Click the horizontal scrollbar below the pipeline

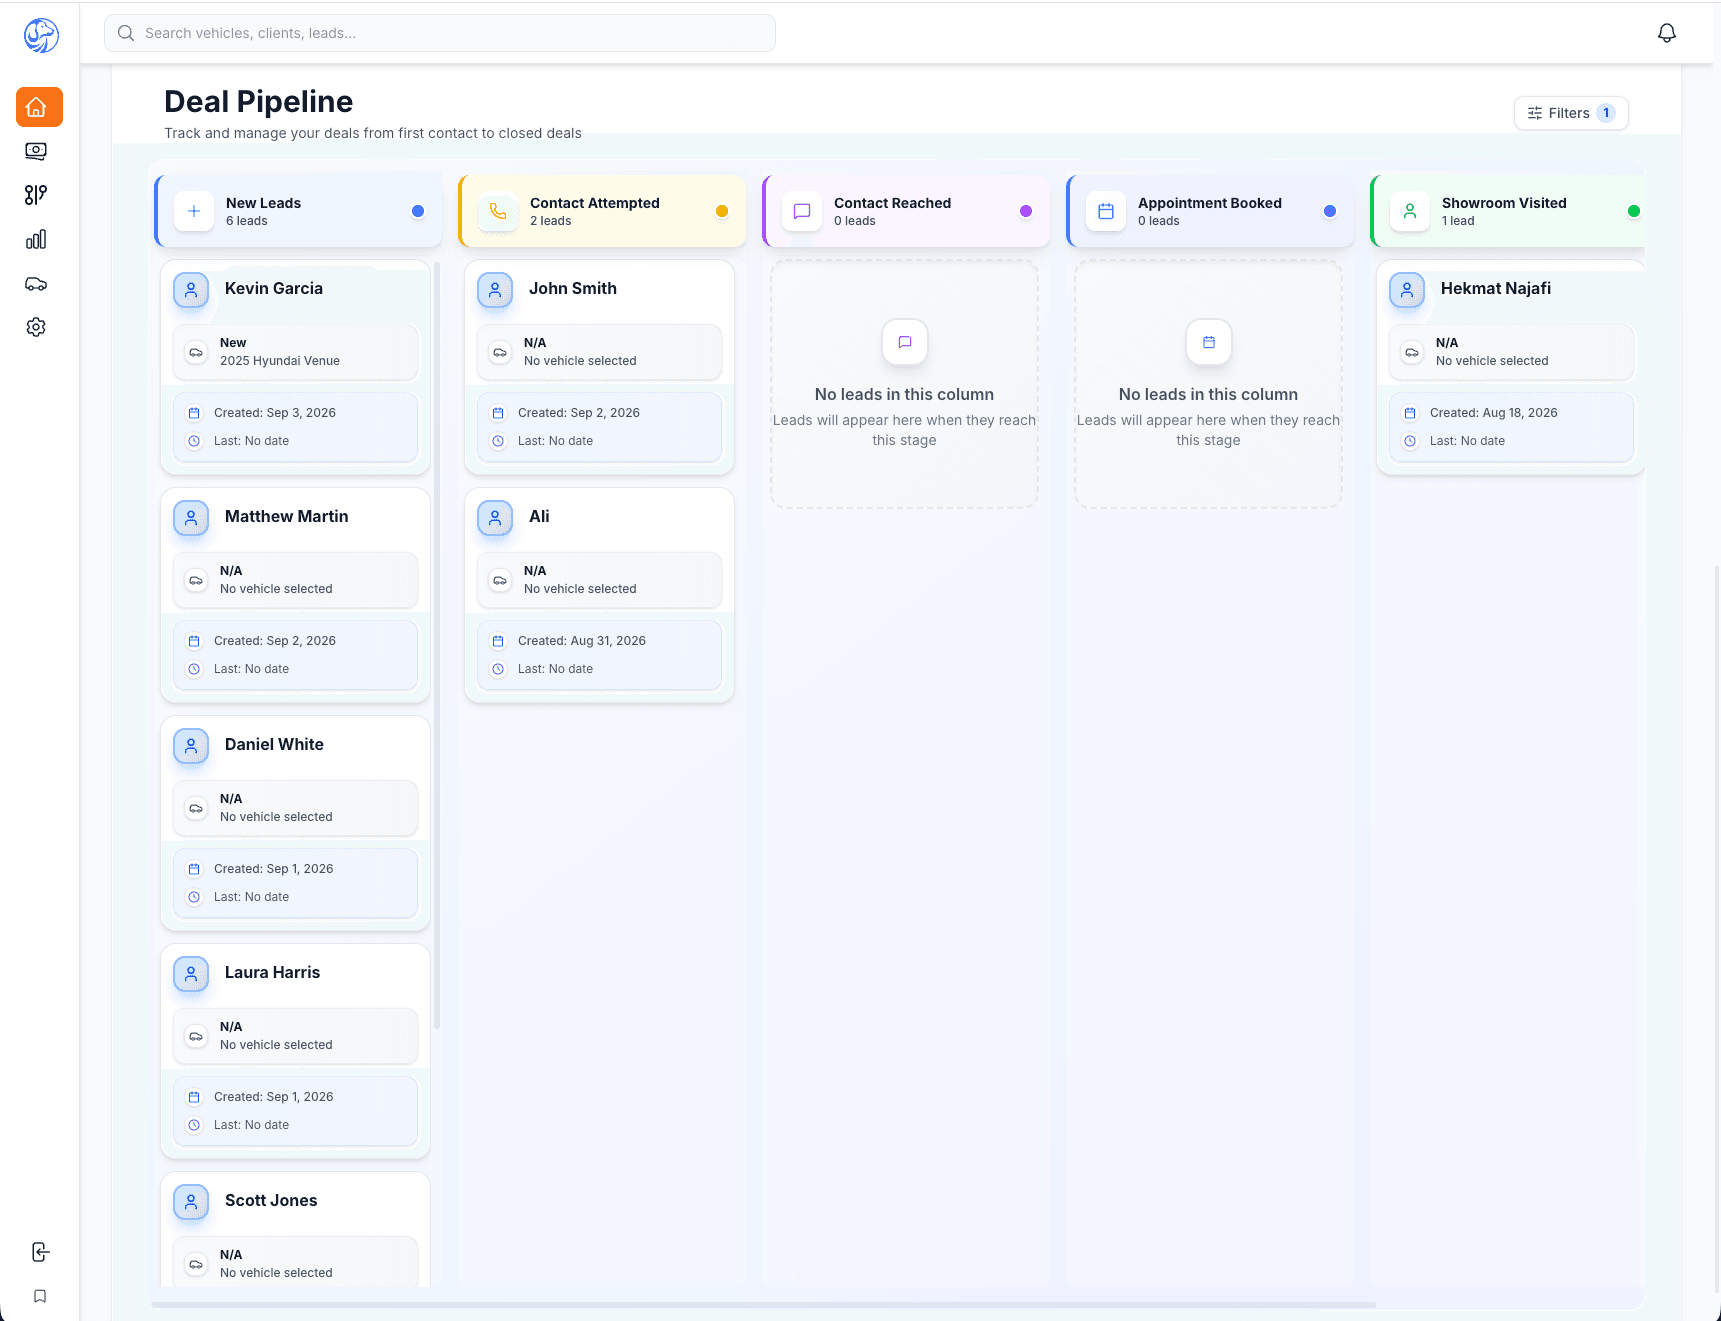point(764,1305)
